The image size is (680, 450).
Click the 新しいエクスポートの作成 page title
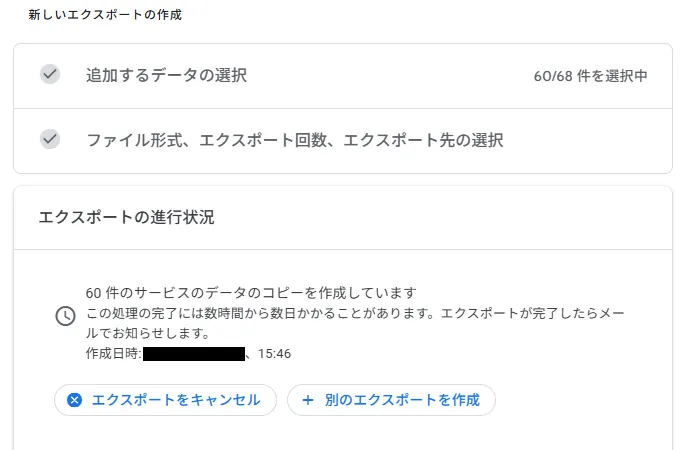105,15
